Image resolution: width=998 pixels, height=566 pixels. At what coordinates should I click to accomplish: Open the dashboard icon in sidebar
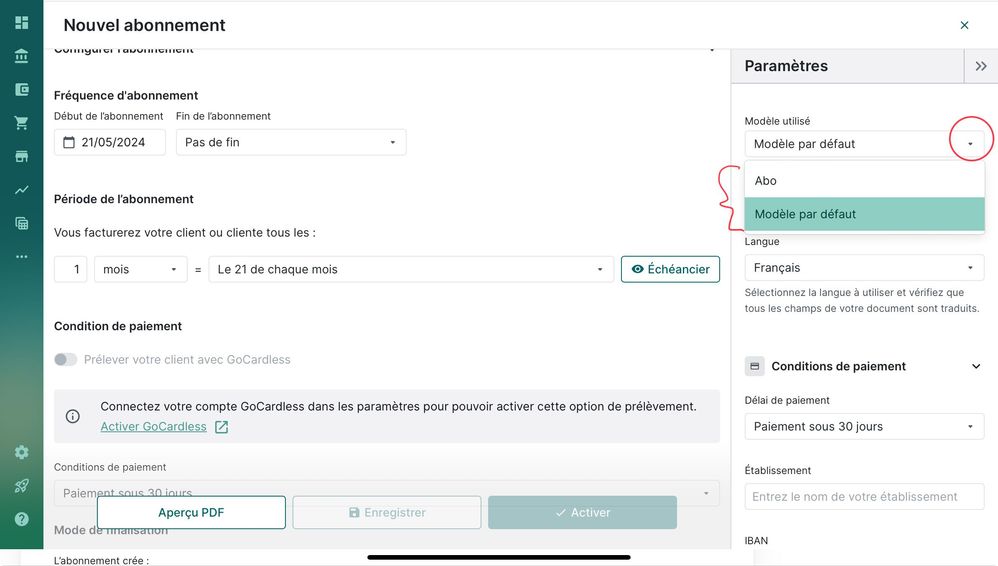[x=21, y=22]
